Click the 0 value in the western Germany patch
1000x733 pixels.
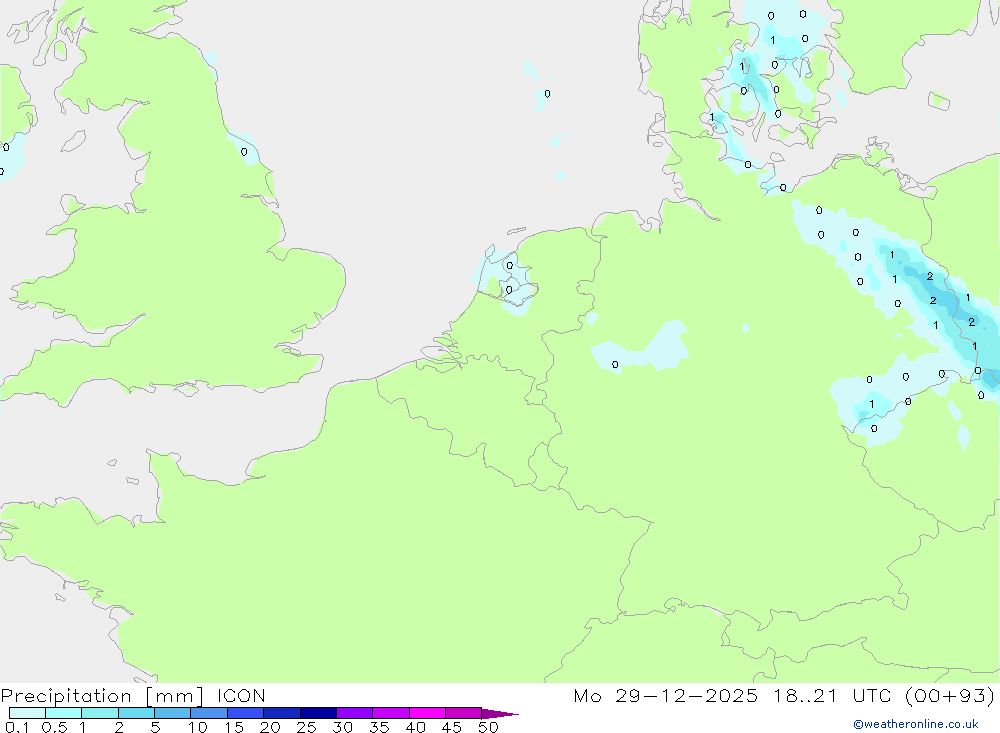(x=615, y=365)
